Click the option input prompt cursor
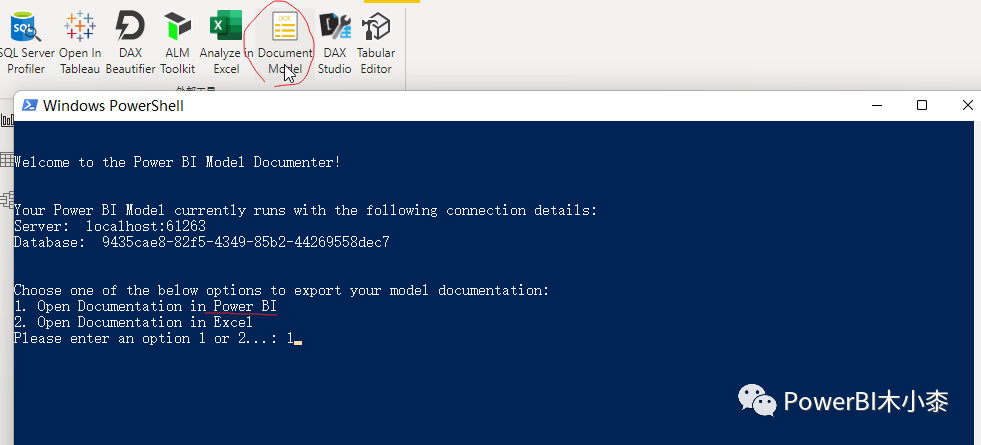Viewport: 981px width, 445px height. click(x=297, y=339)
